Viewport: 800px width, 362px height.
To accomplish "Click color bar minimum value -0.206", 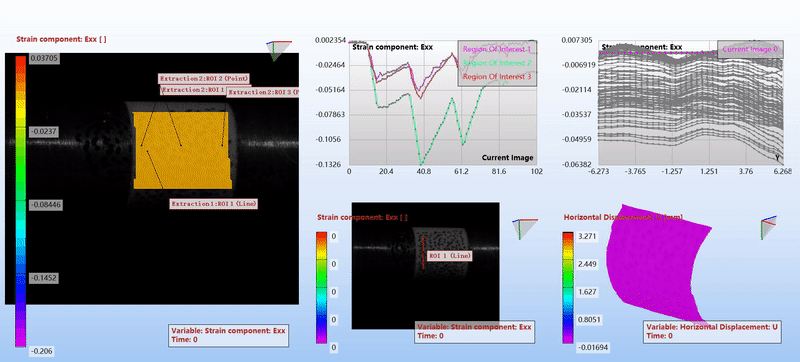I will pos(41,351).
